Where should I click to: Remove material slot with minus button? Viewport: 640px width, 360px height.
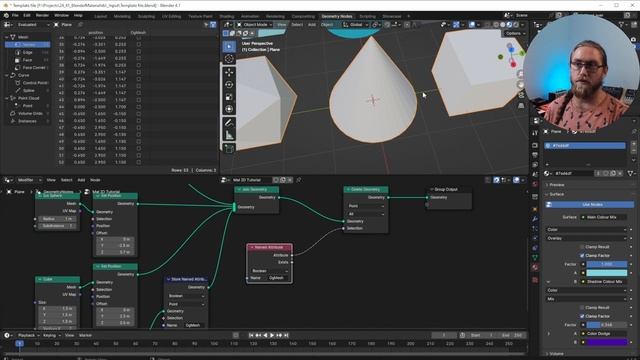tap(633, 151)
